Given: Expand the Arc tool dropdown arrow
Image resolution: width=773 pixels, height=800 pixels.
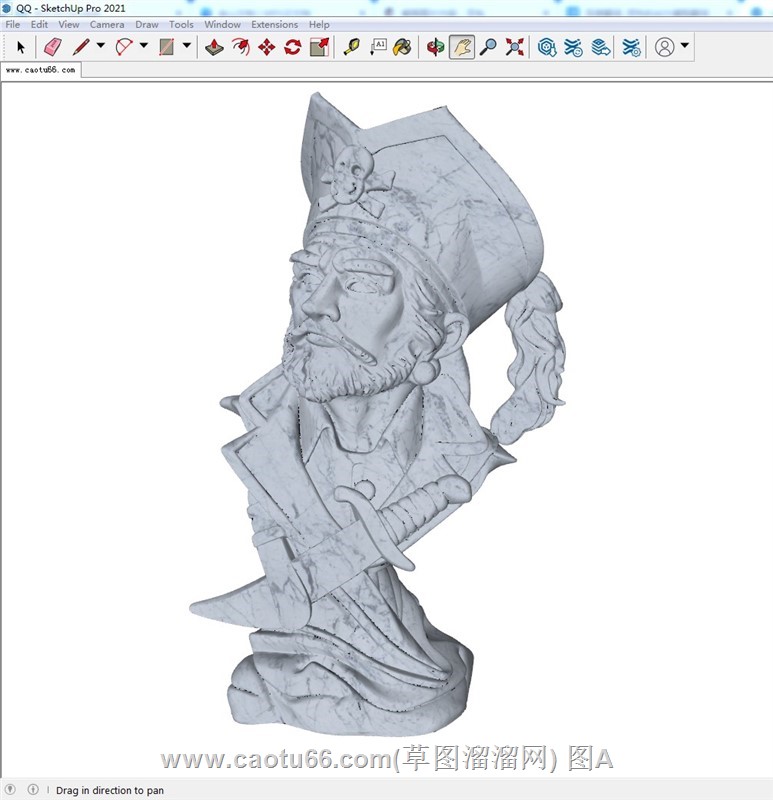Looking at the screenshot, I should point(144,45).
